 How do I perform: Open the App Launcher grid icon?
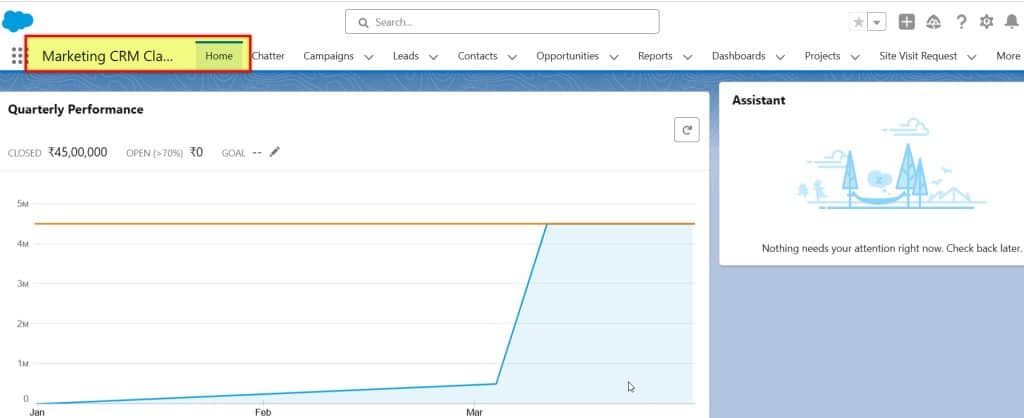coord(16,56)
